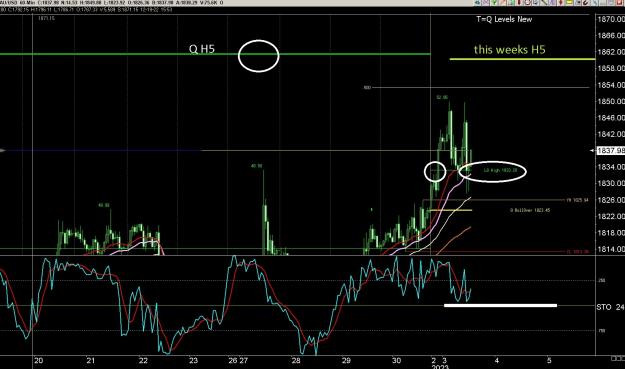Click the current-price arrow marker on left edge
The image size is (625, 369).
coord(3,151)
